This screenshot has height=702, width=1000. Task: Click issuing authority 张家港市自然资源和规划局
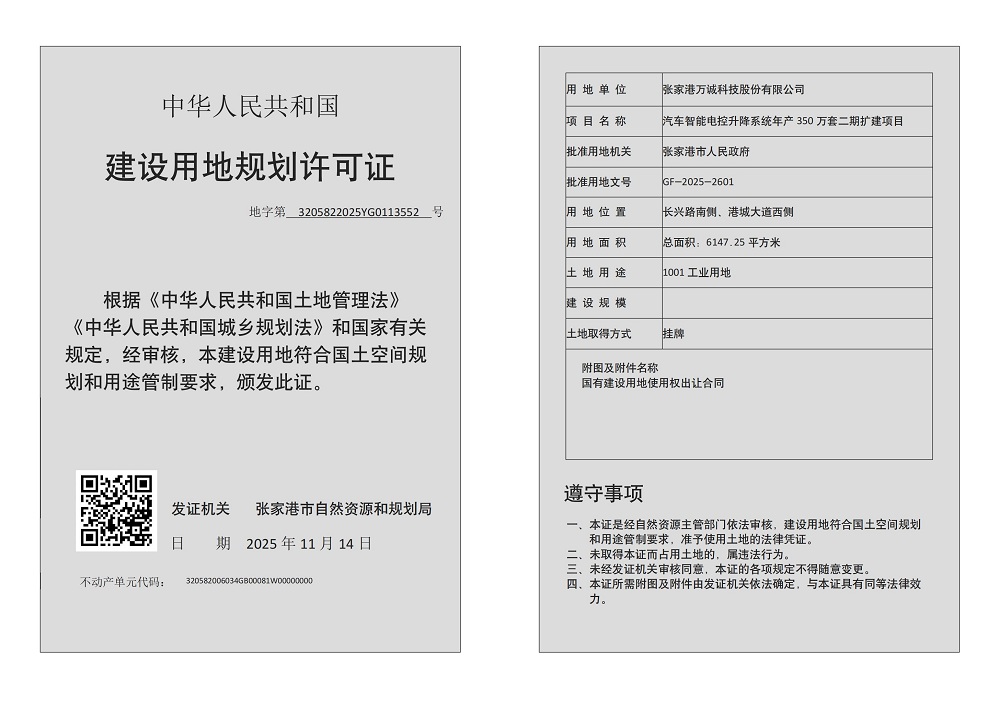[343, 509]
